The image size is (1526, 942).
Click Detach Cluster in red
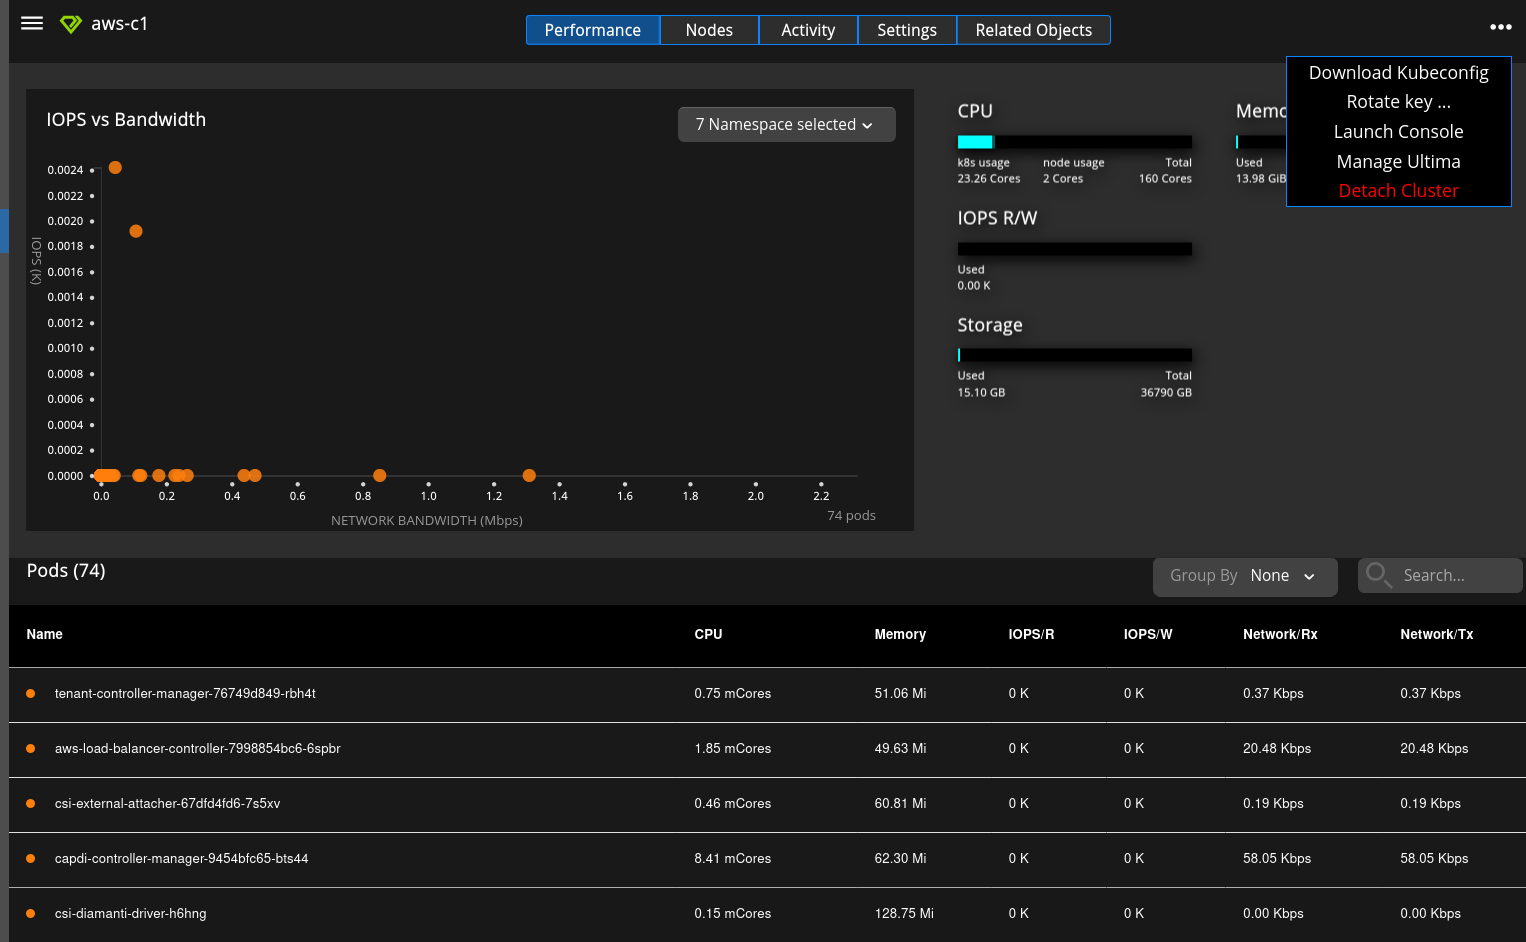pos(1398,191)
